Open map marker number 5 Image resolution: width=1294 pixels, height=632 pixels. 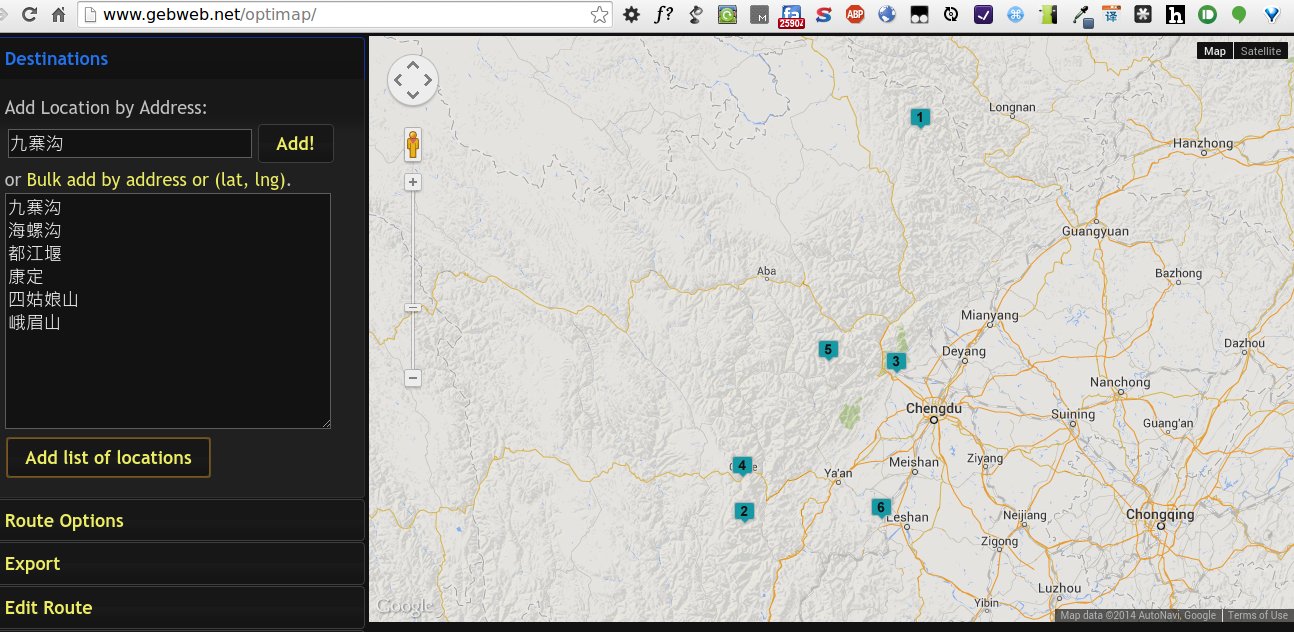828,350
